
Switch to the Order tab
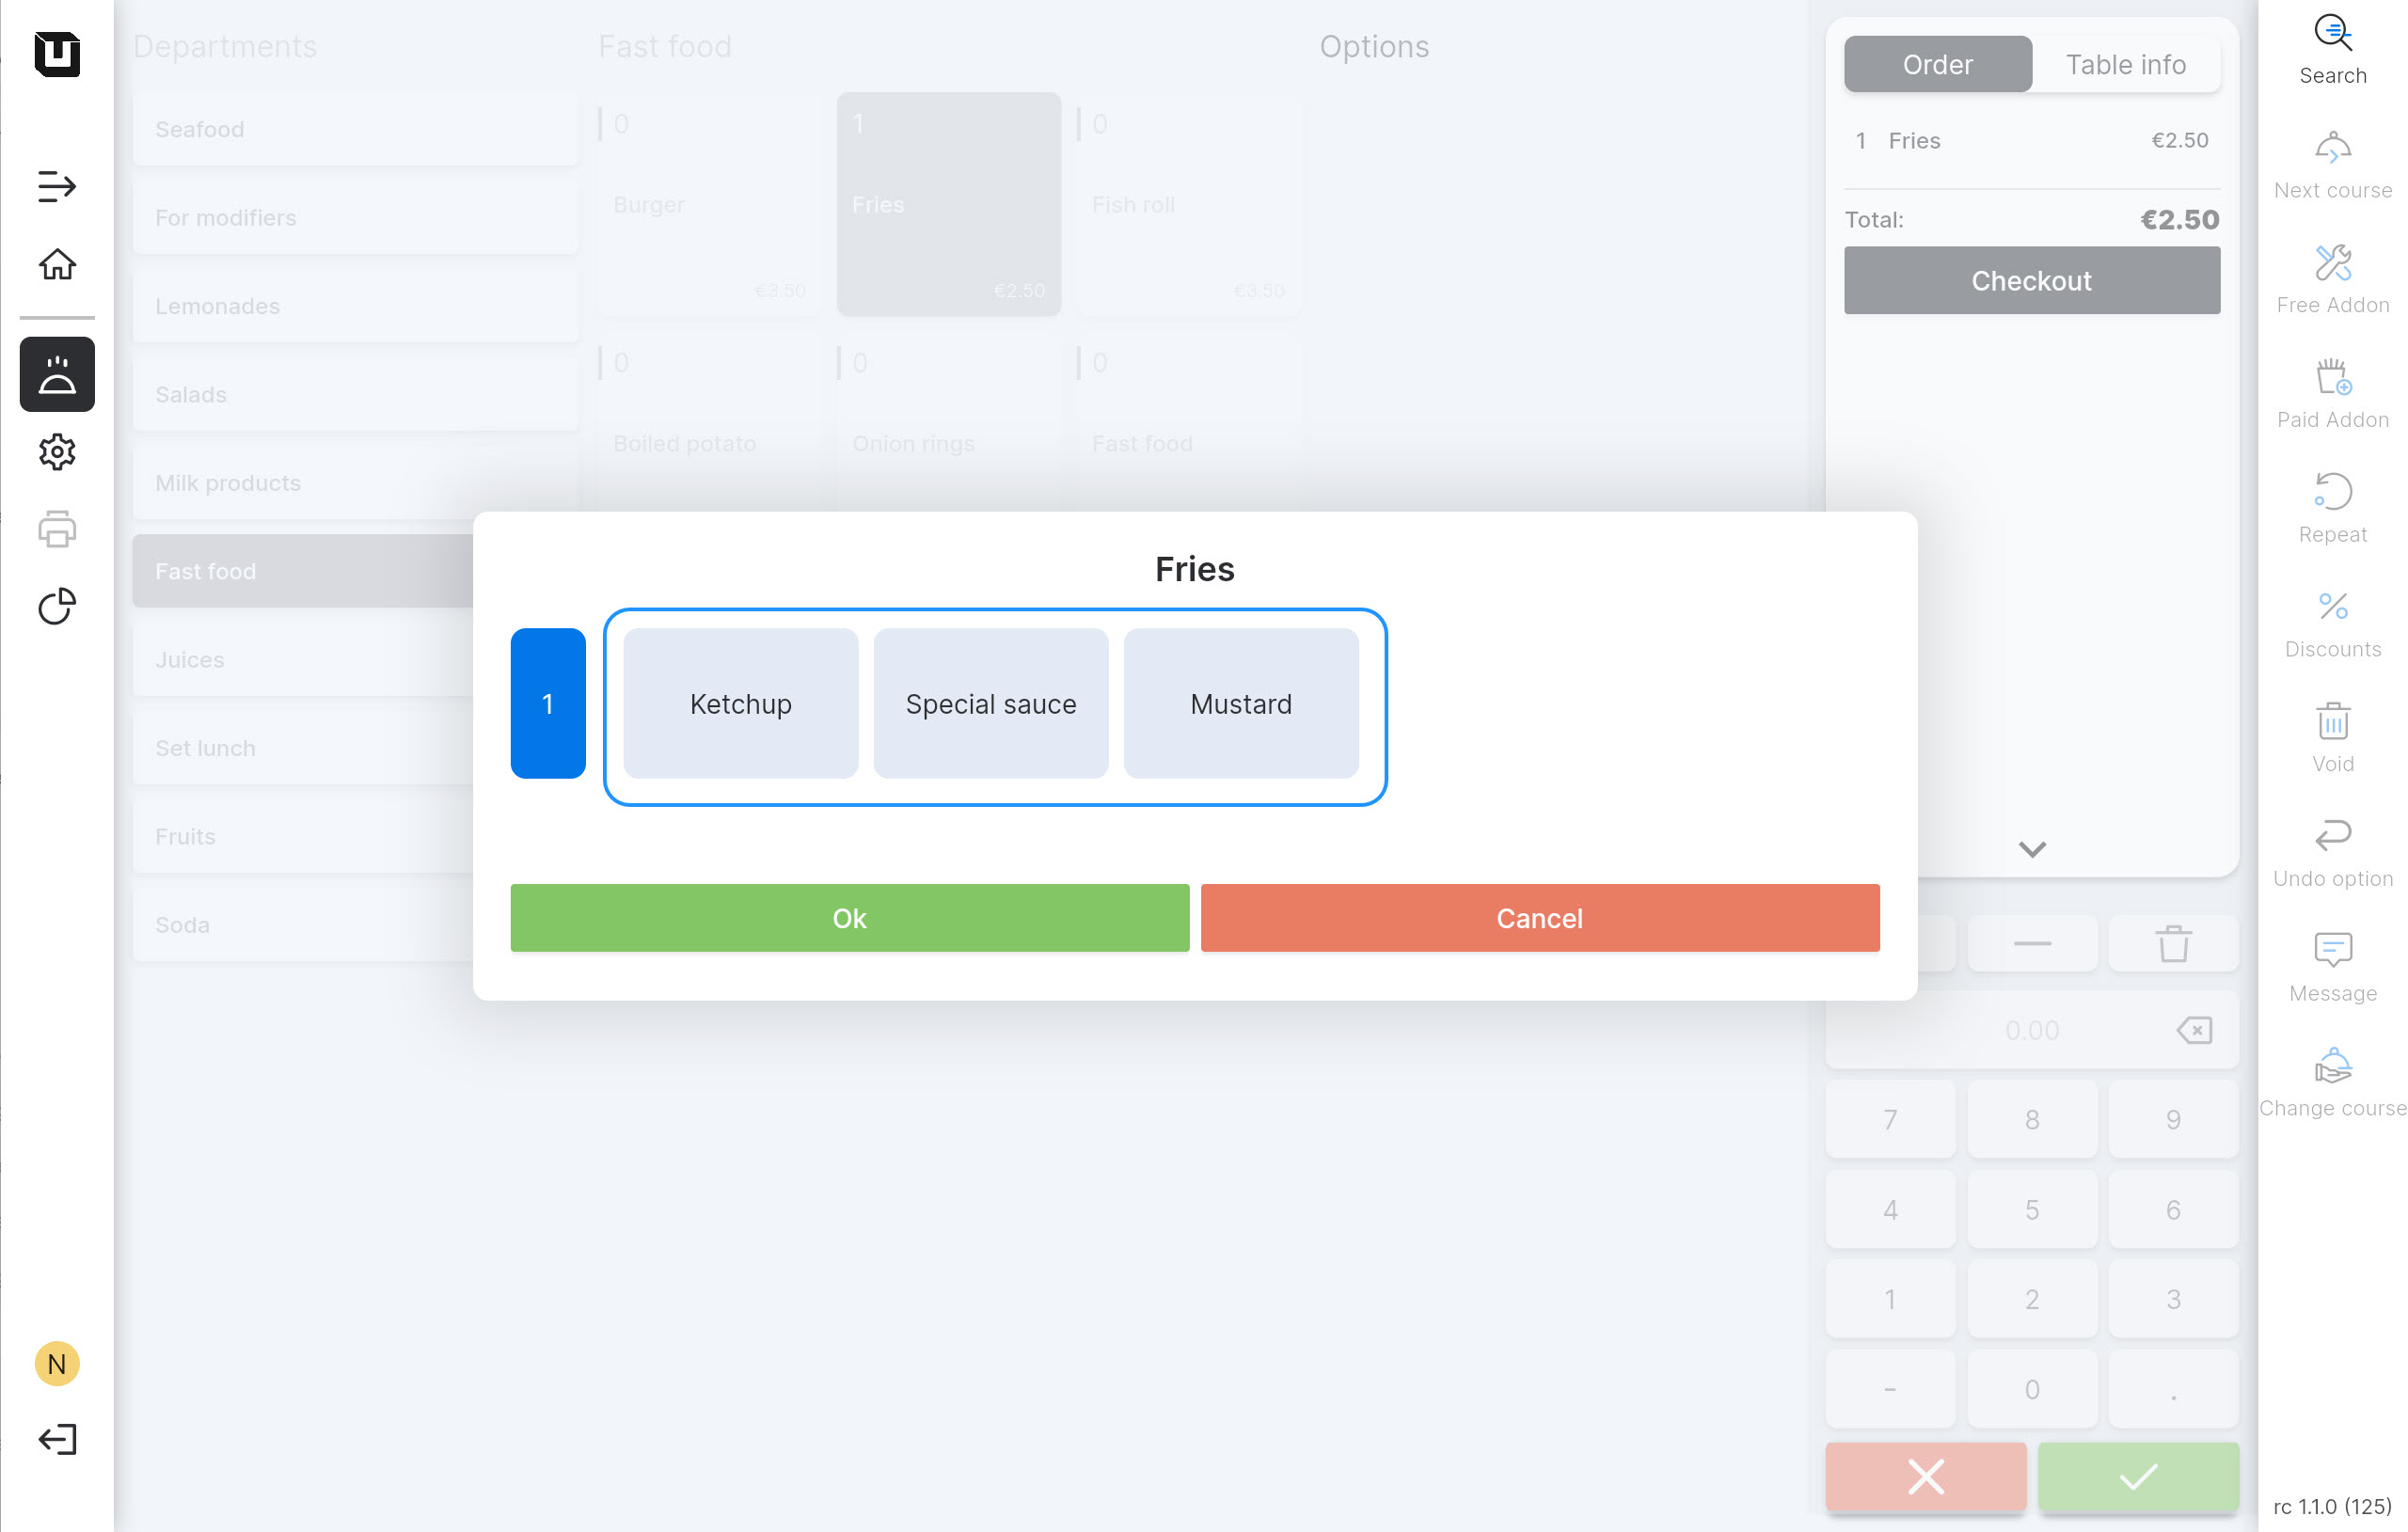1937,65
